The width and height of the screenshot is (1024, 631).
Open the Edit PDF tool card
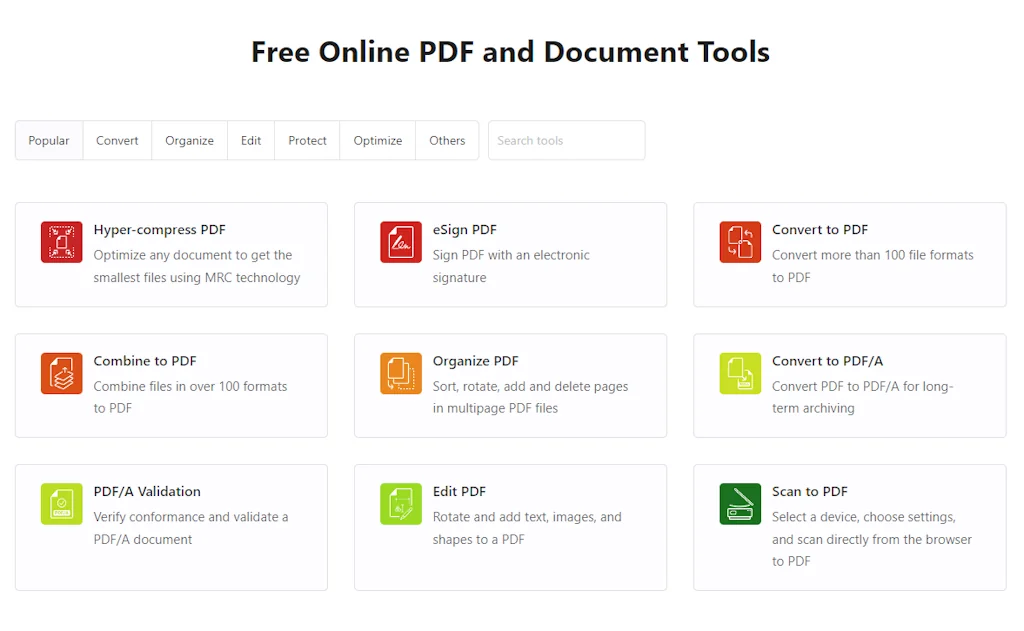click(510, 527)
